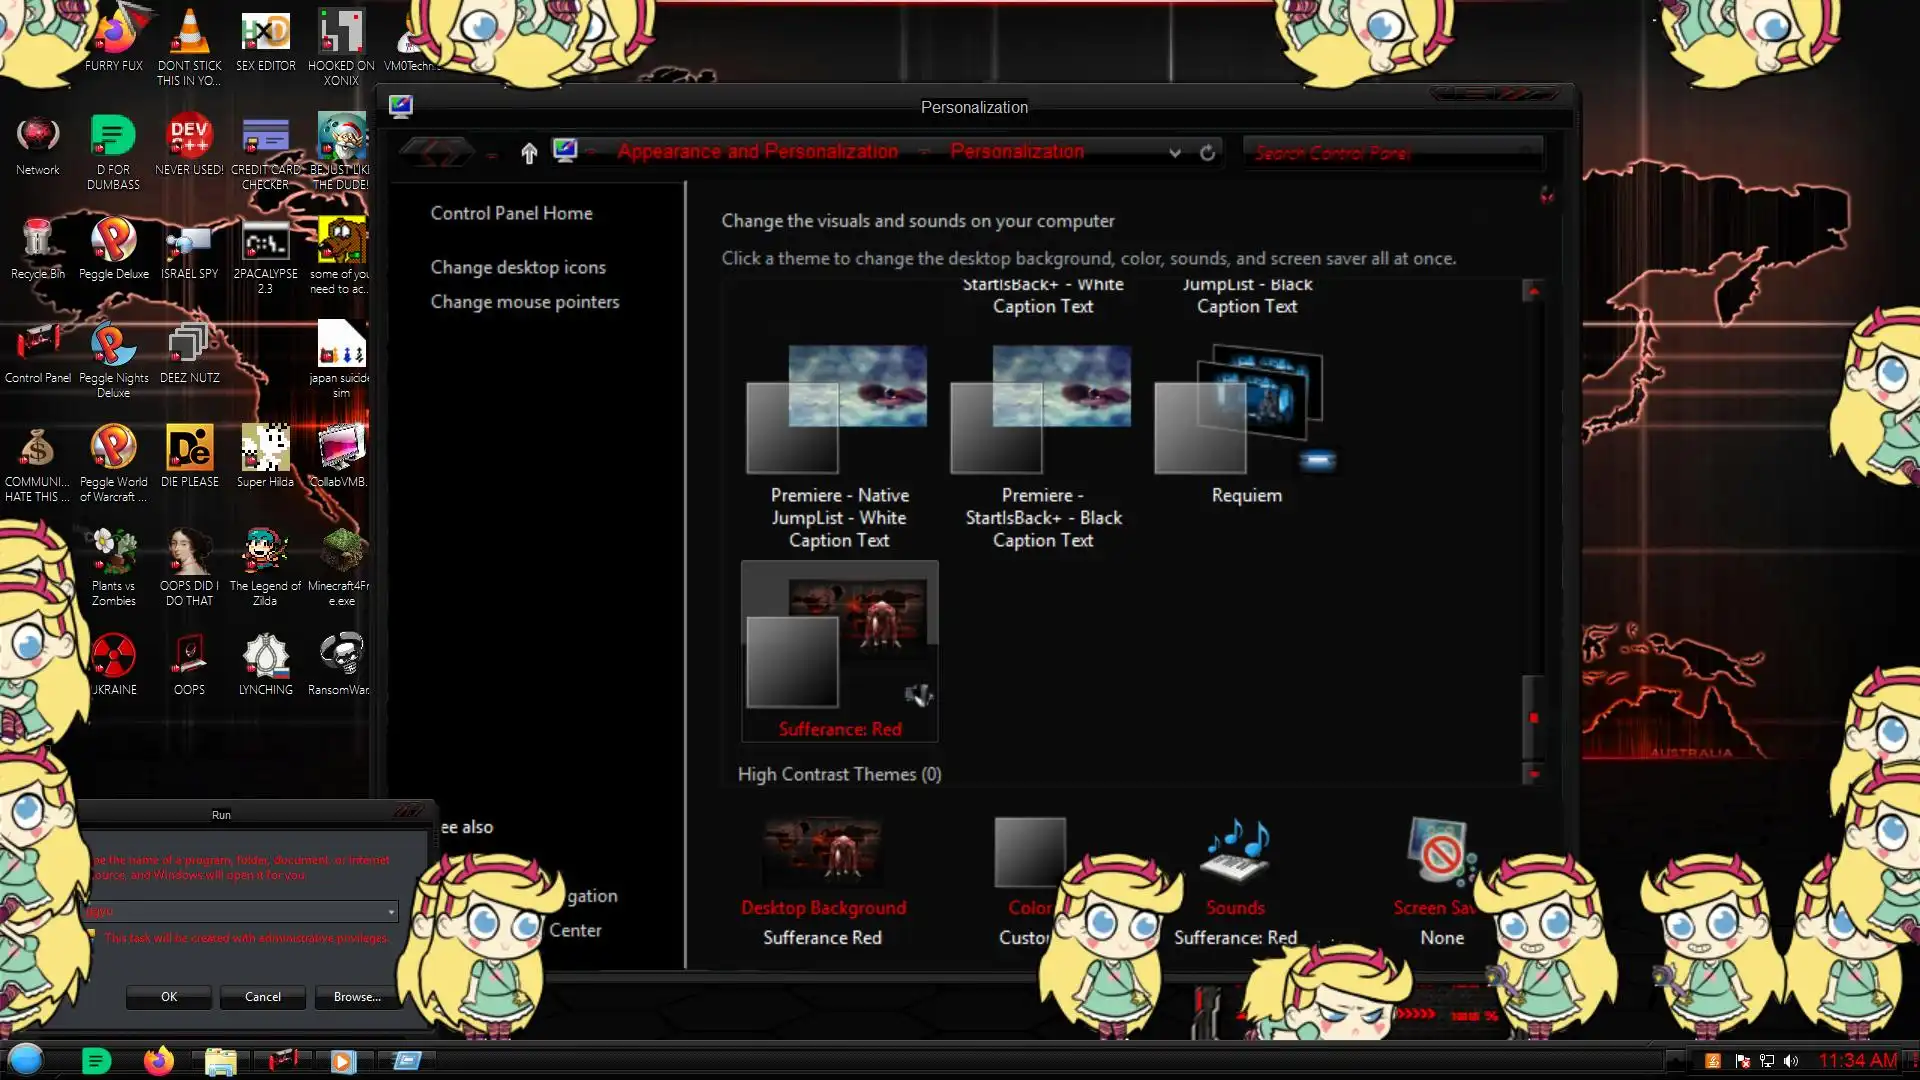Select the Sufferance: Red theme
This screenshot has width=1920, height=1080.
point(839,651)
